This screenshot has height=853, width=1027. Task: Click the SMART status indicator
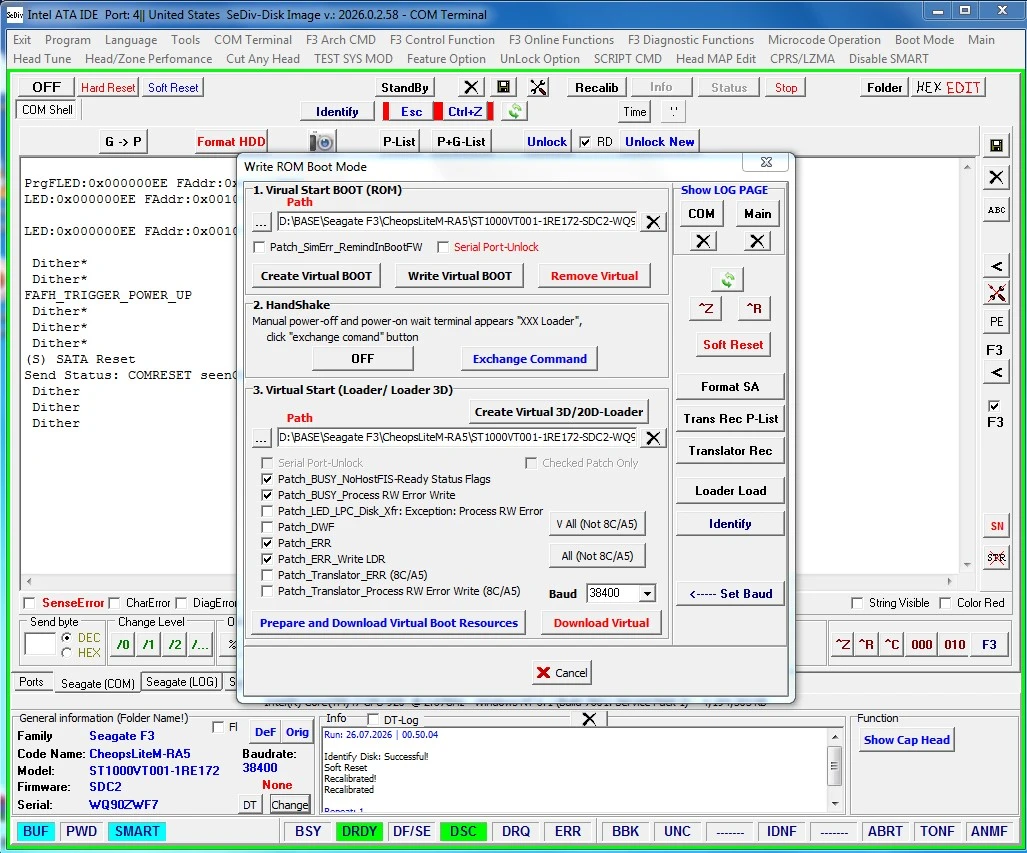click(x=137, y=831)
